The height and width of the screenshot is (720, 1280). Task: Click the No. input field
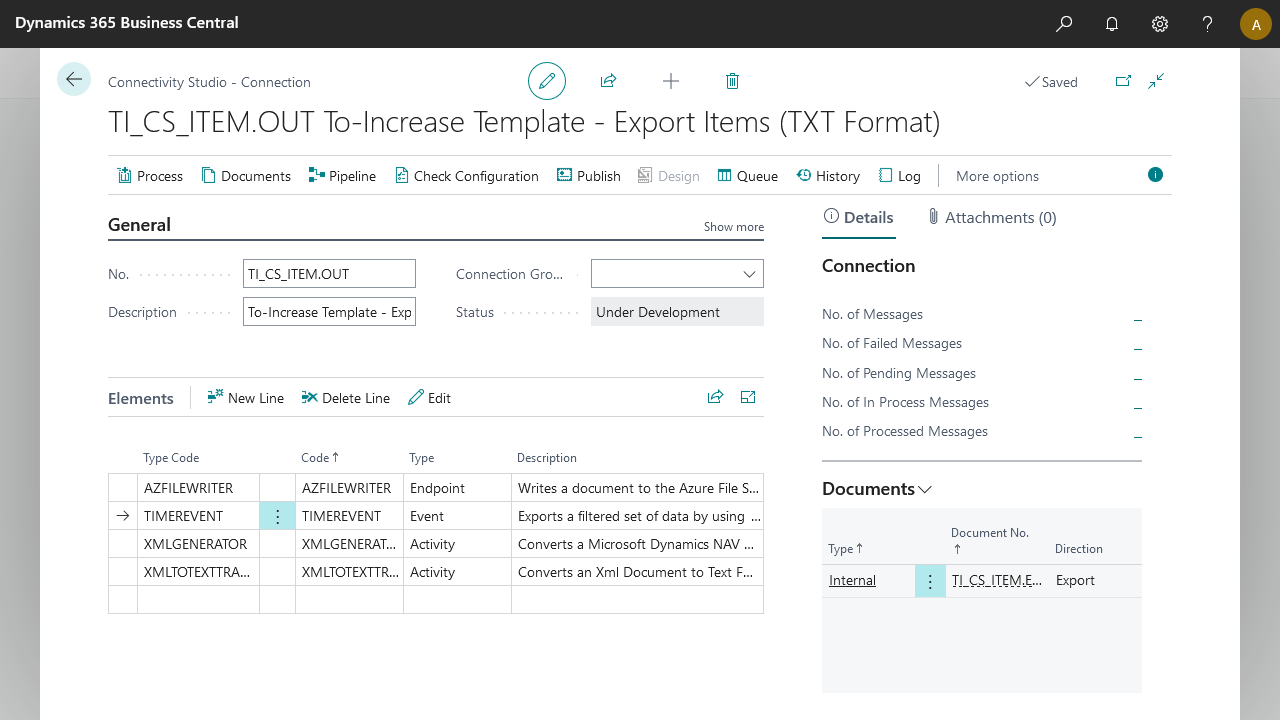pyautogui.click(x=329, y=274)
